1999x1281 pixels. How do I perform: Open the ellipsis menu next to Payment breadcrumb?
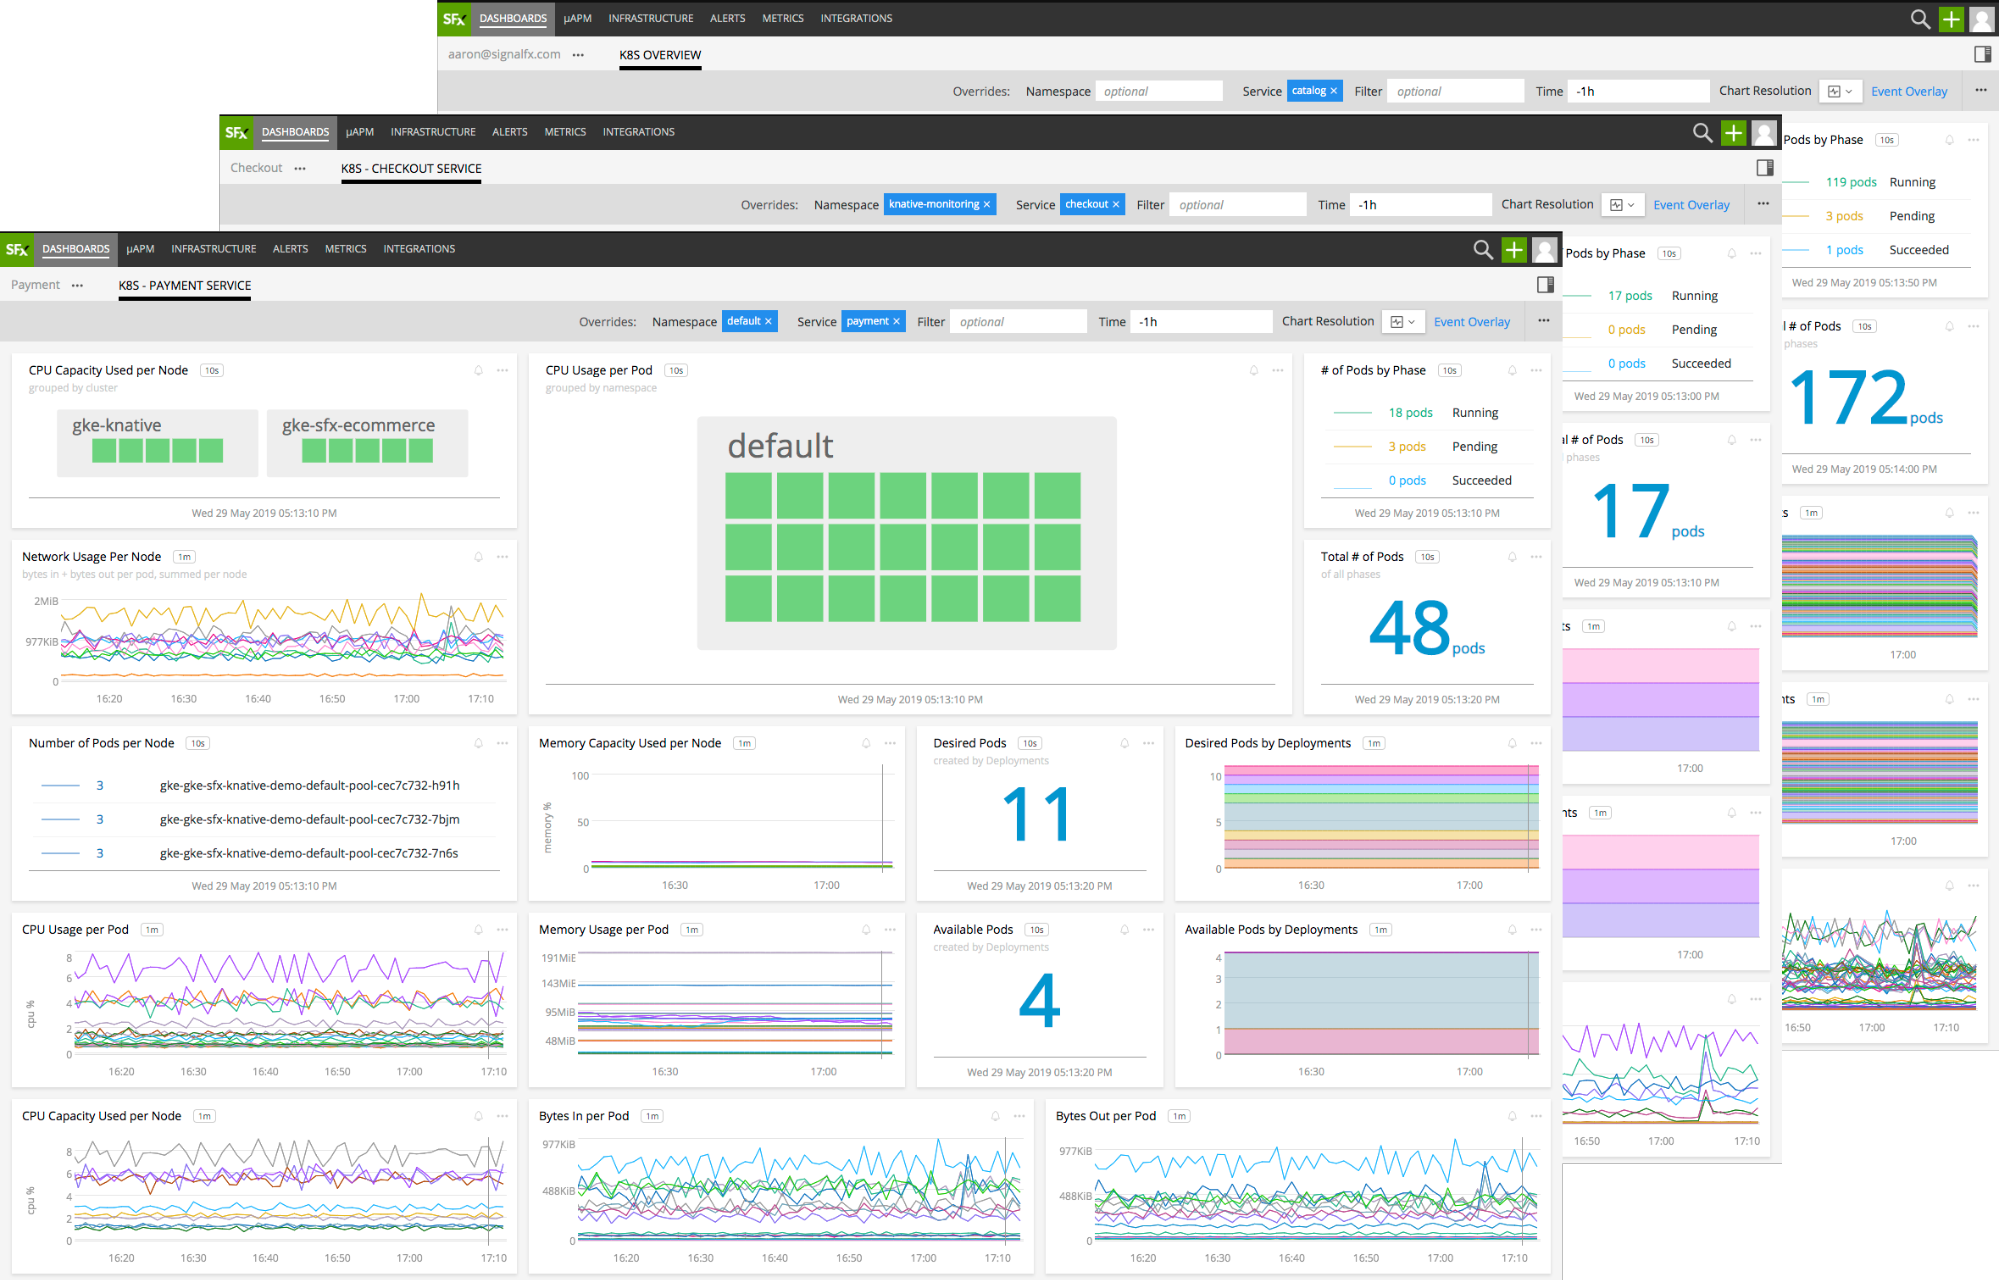pos(77,286)
